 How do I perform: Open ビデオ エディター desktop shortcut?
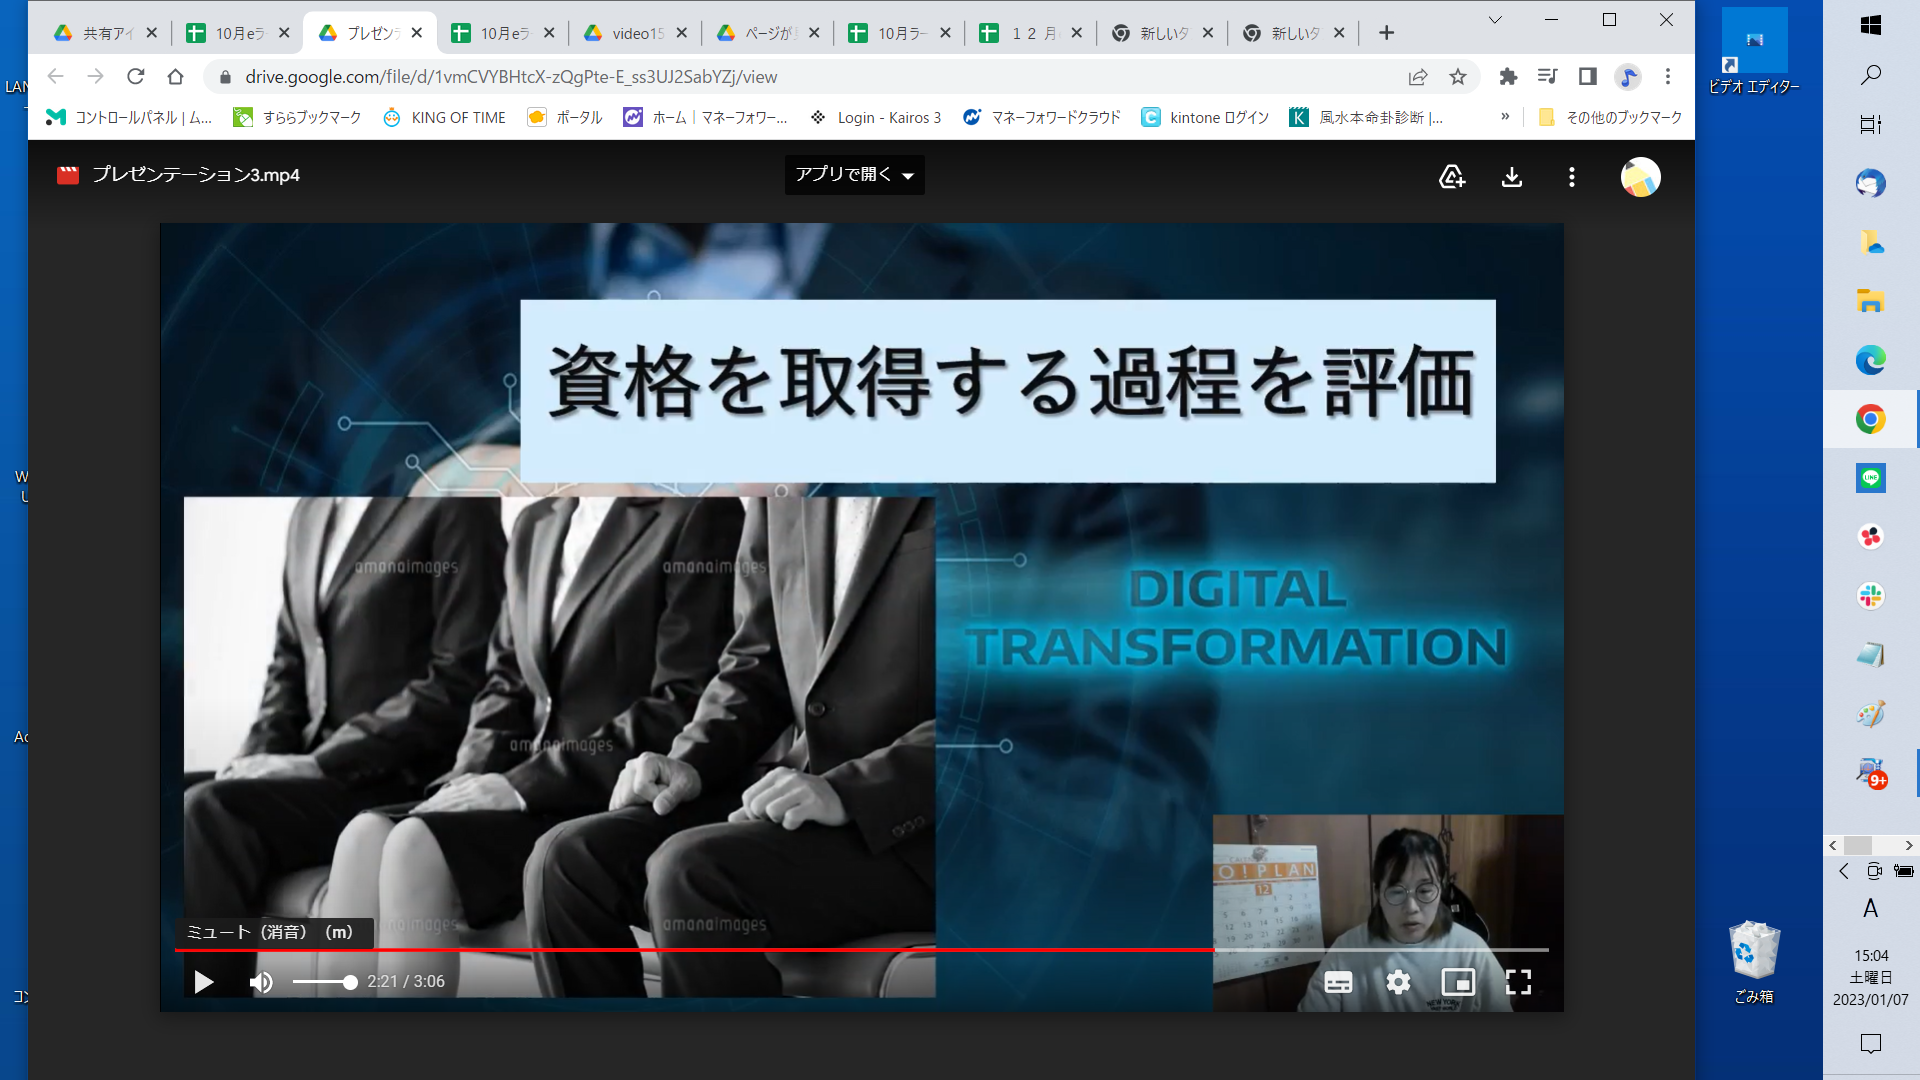[x=1754, y=52]
